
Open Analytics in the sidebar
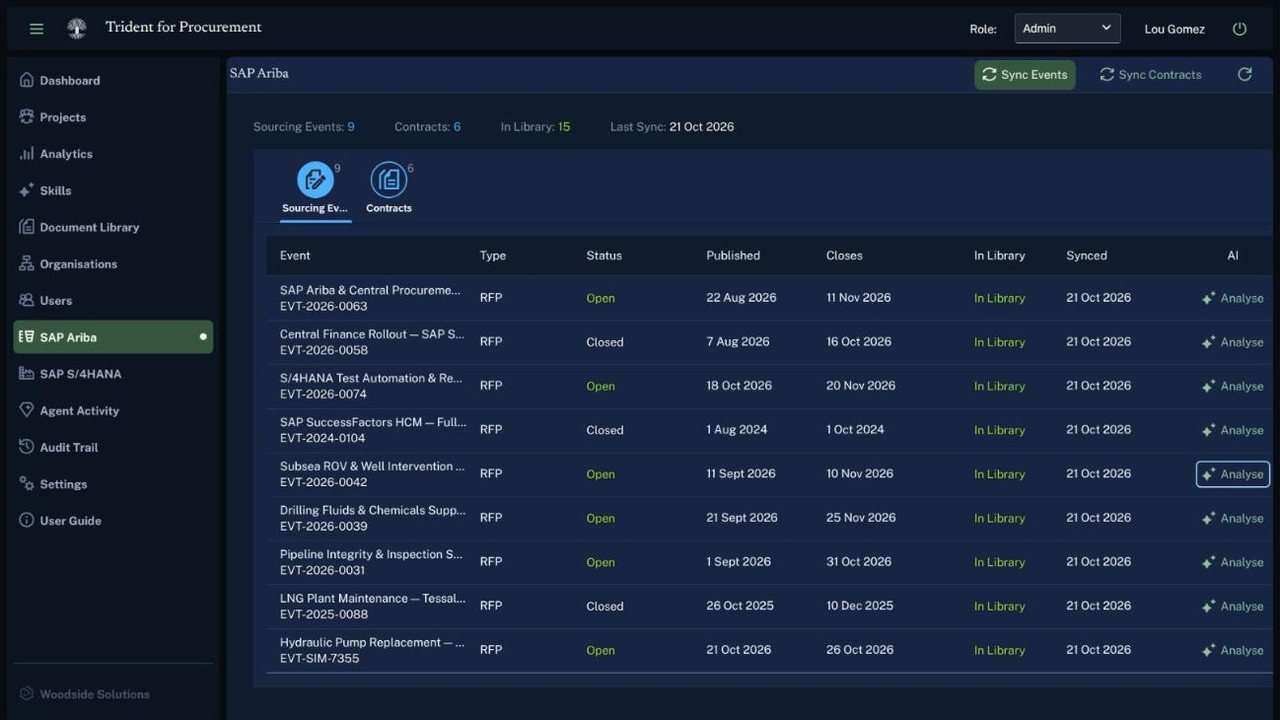113,154
